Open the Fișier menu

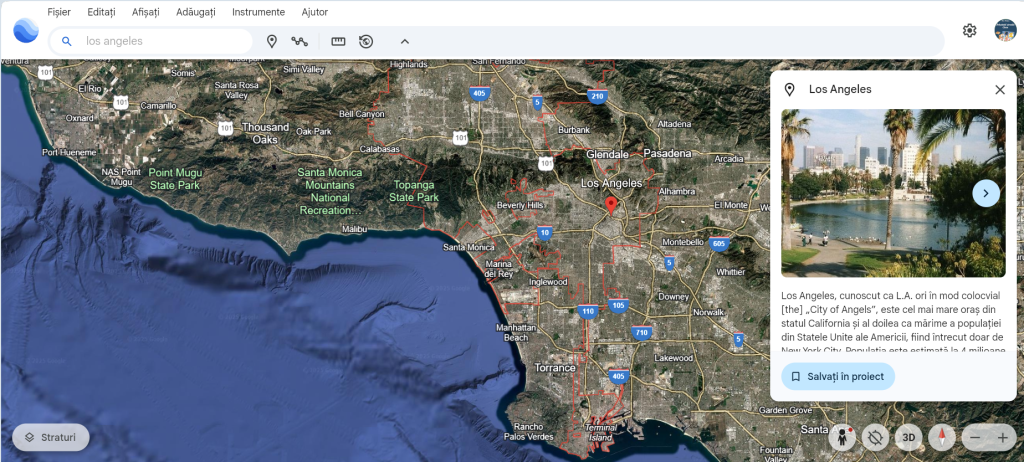(58, 12)
